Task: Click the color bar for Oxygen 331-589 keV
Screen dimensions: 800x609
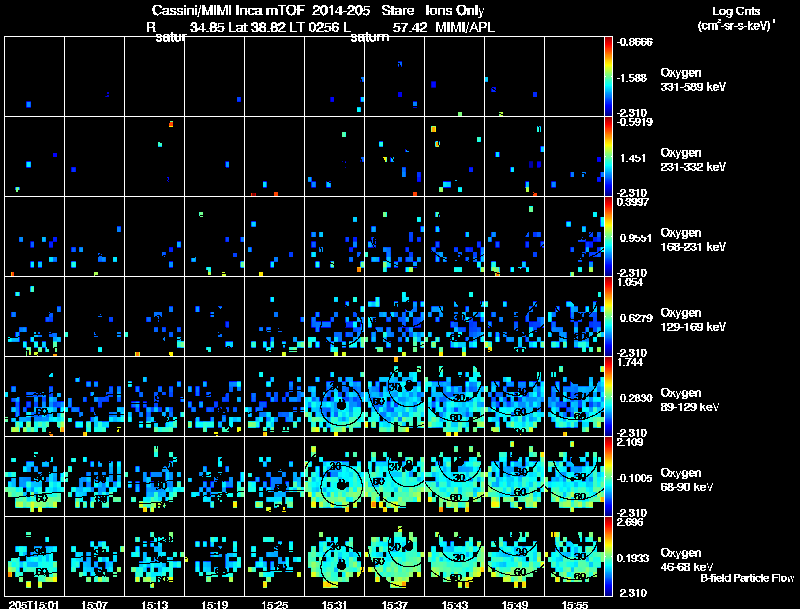Action: tap(609, 76)
